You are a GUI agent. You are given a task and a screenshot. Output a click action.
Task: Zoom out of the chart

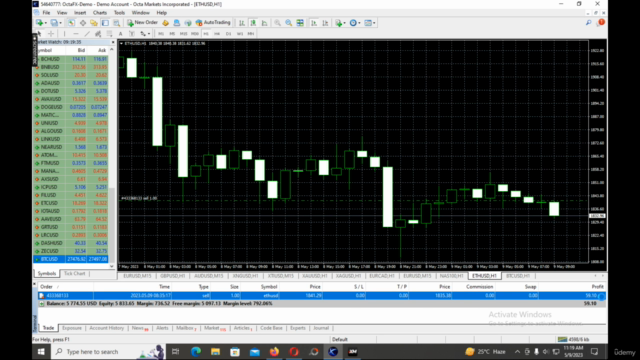[x=289, y=23]
